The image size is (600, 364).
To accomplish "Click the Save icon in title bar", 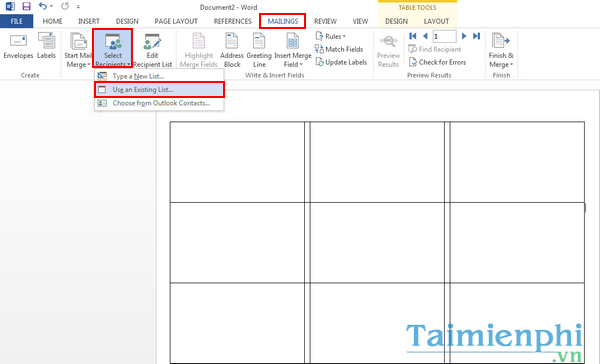I will [x=26, y=6].
